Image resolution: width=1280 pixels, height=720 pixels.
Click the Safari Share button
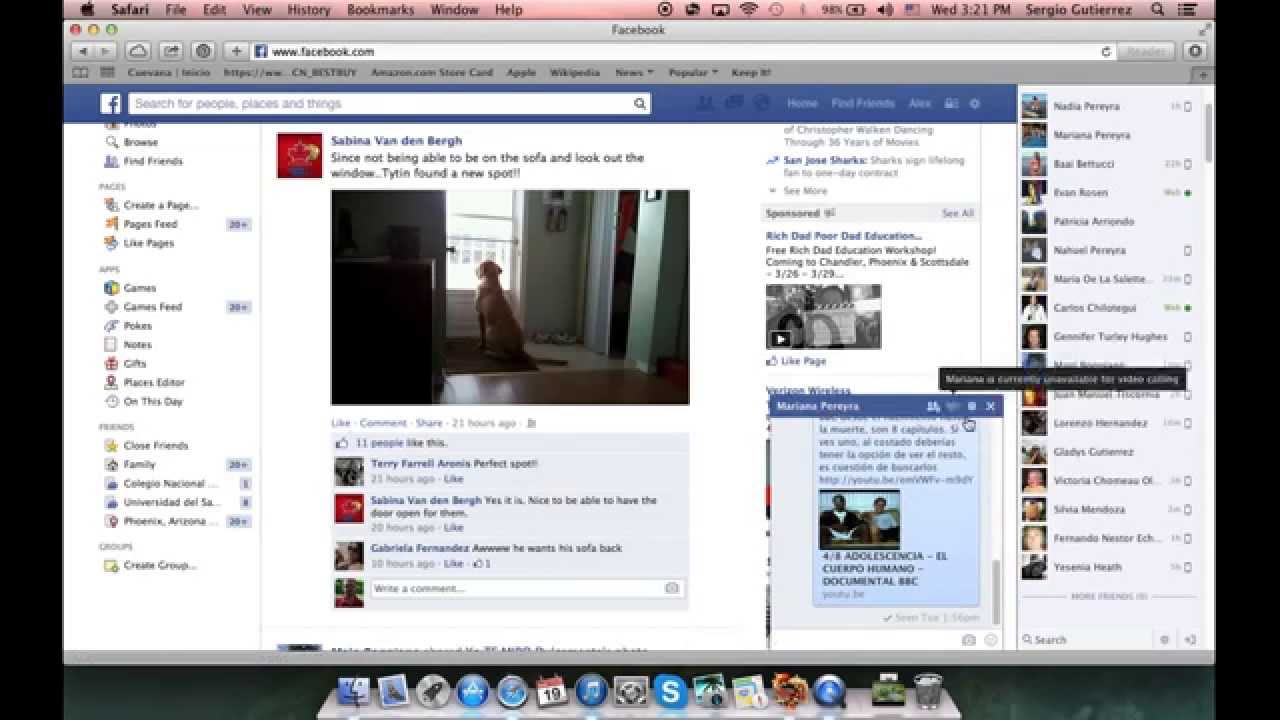tap(171, 51)
